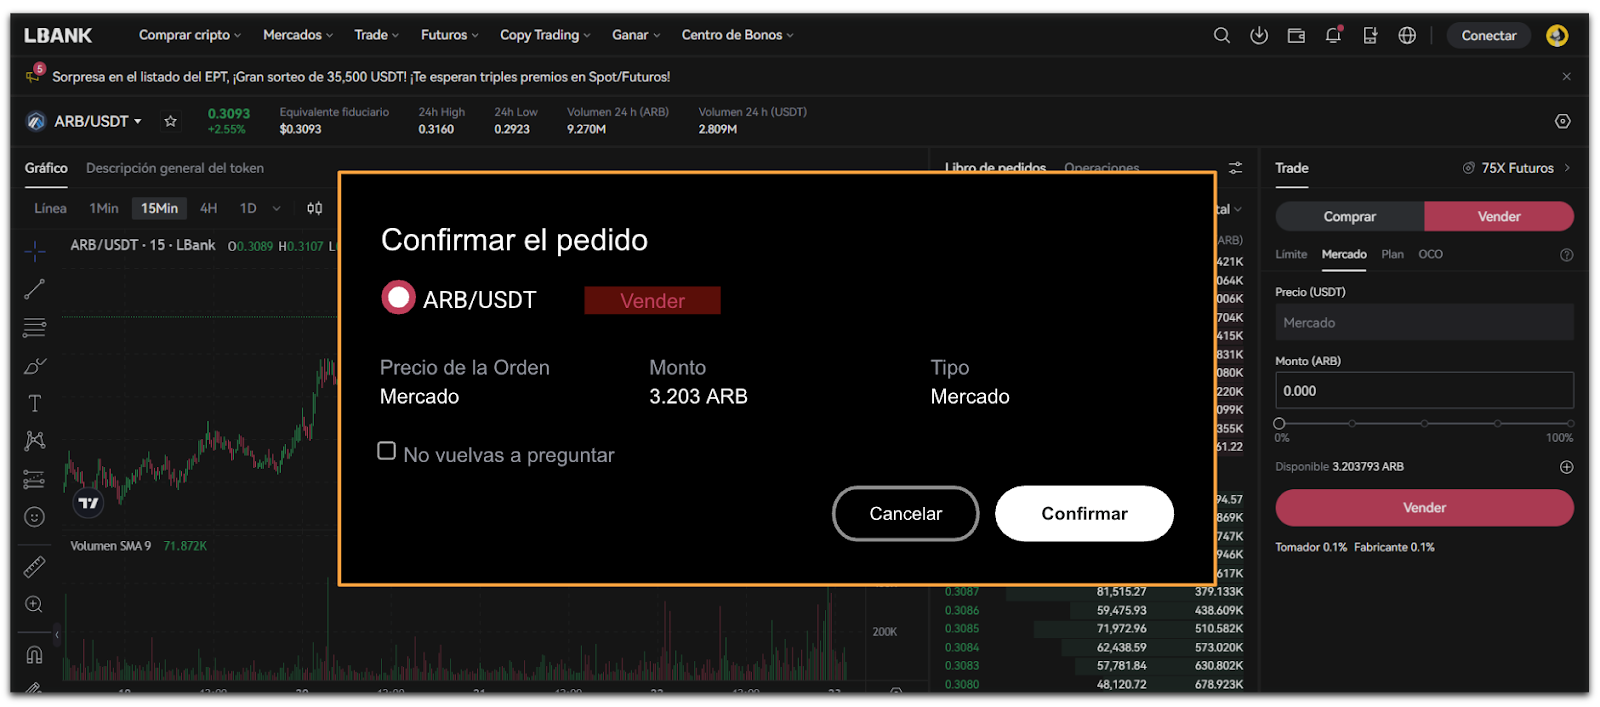Select the pattern drawing tool
Viewport: 1600px width, 707px height.
pos(35,441)
